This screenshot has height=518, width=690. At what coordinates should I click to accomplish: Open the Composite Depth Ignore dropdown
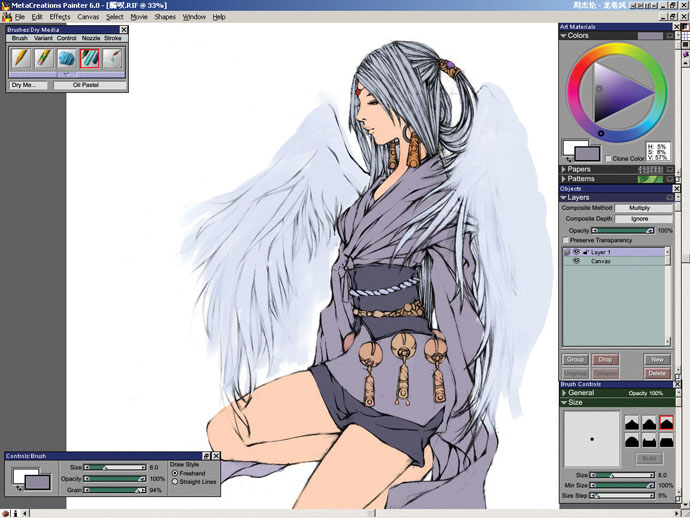pos(643,219)
